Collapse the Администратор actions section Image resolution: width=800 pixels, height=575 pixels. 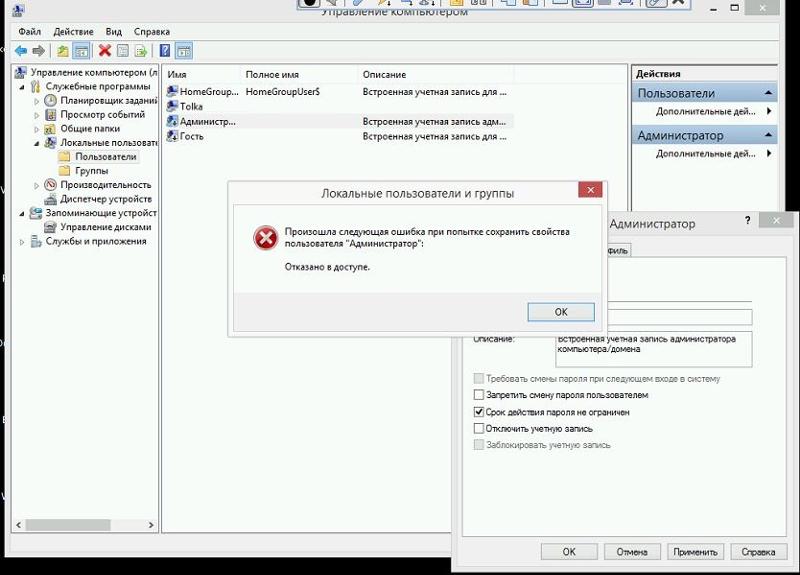click(768, 135)
